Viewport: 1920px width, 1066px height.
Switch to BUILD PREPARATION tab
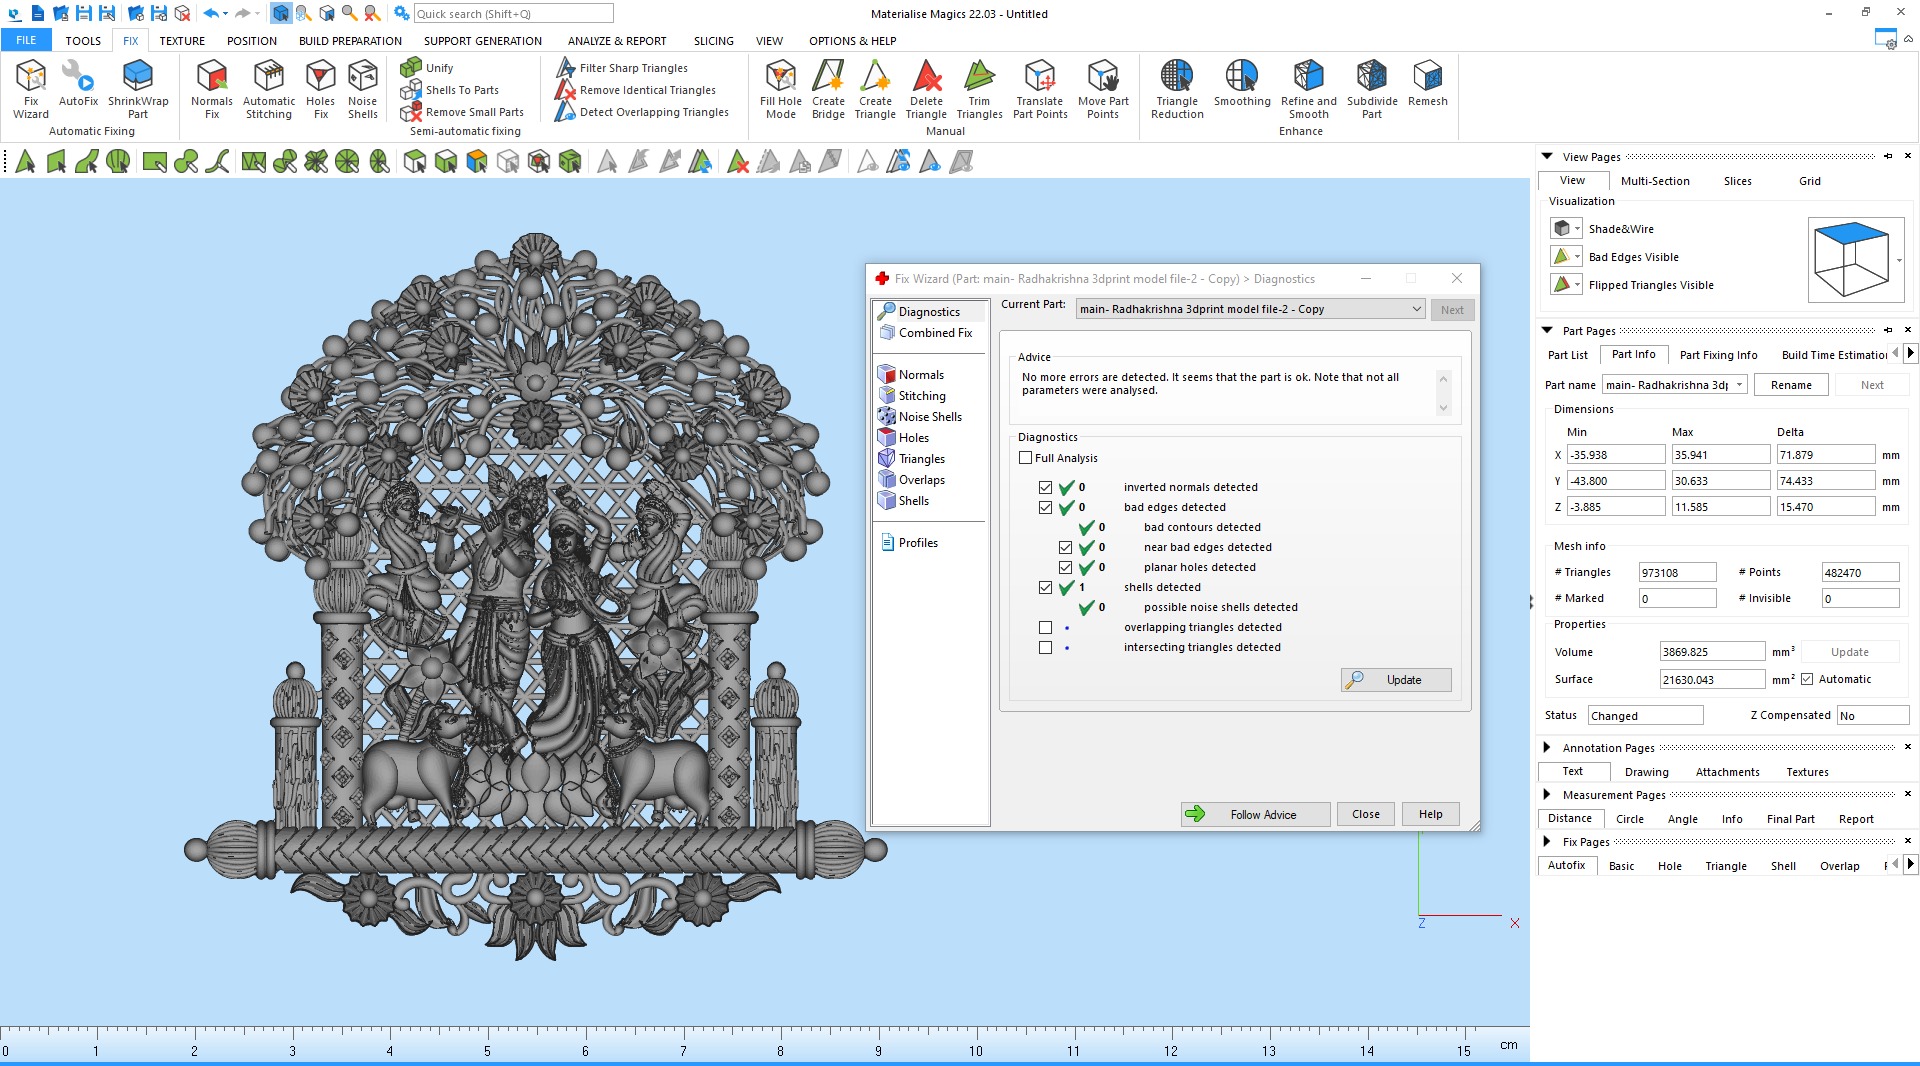point(350,41)
